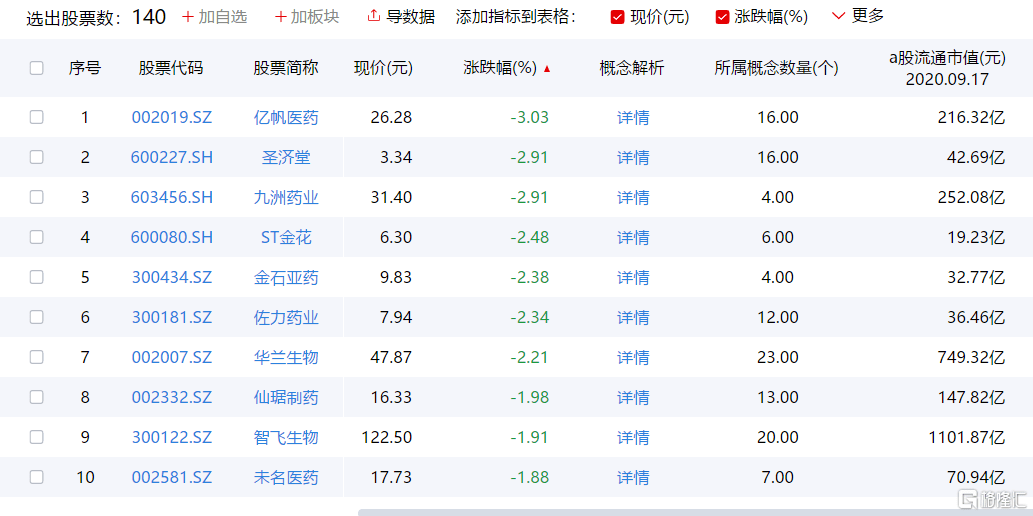Sort by 现价(元) column header
1033x516 pixels.
(x=383, y=68)
